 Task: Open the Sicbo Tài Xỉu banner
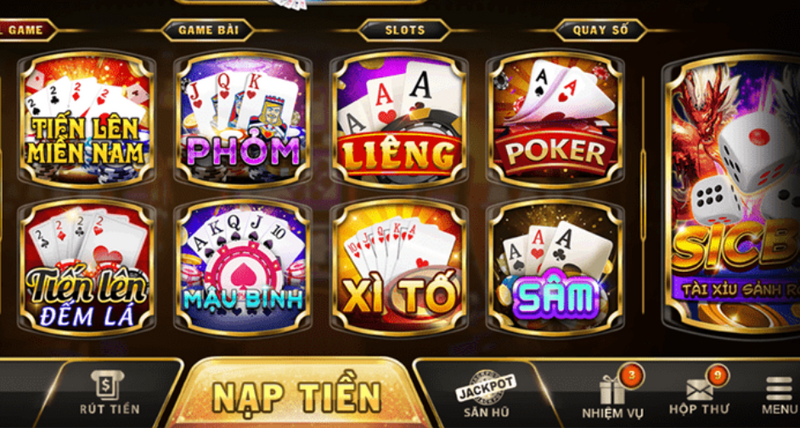click(x=732, y=193)
